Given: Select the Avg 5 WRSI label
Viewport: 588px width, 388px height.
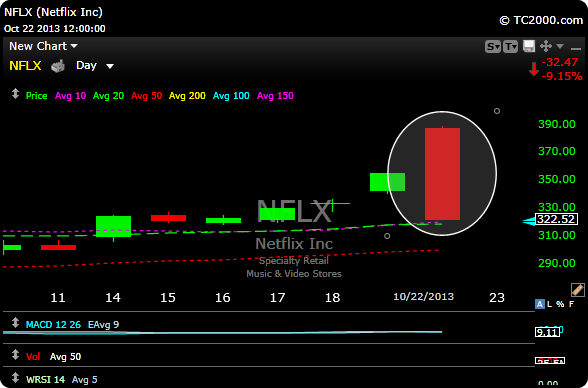Looking at the screenshot, I should pyautogui.click(x=84, y=380).
